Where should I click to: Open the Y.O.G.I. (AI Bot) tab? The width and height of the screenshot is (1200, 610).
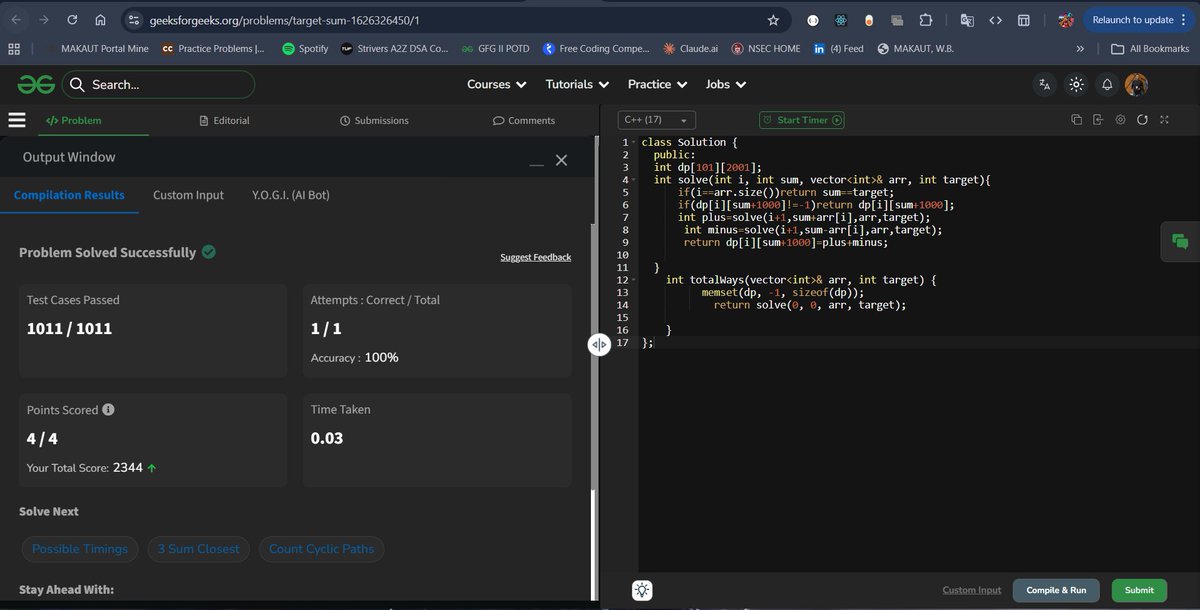point(290,195)
